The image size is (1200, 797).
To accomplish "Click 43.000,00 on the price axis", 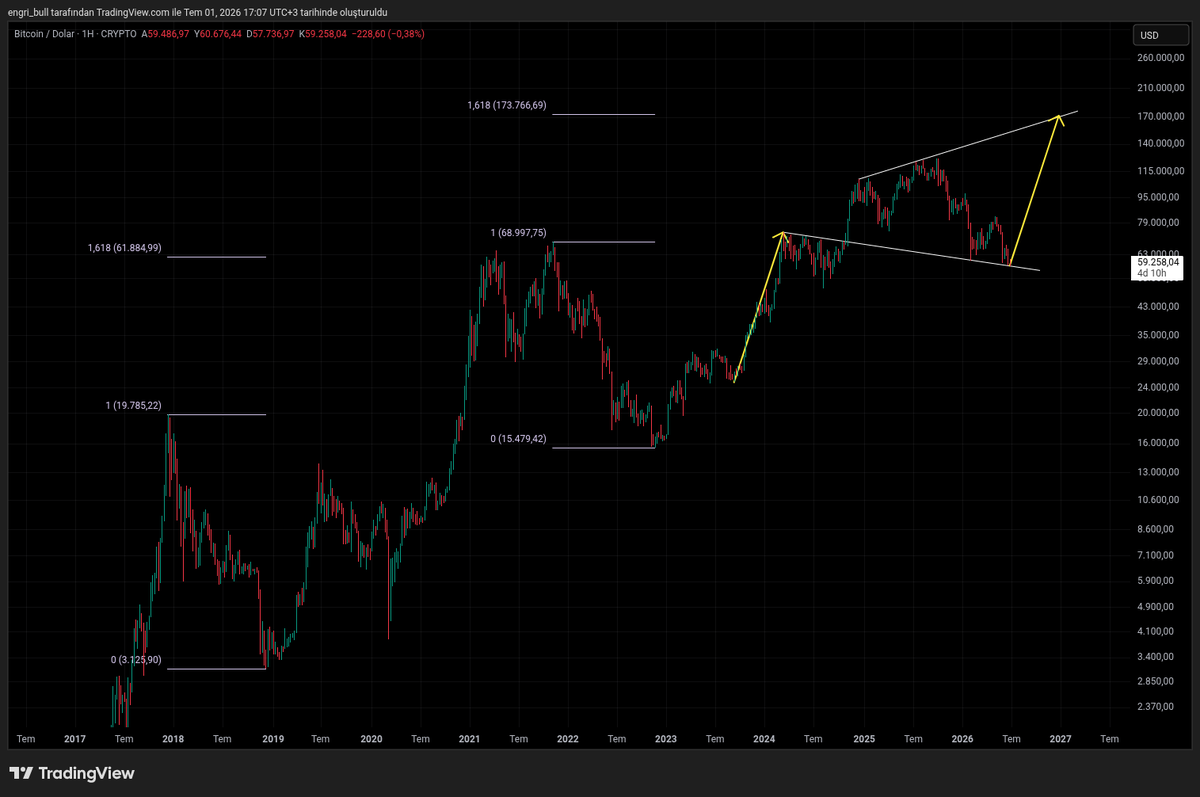I will pos(1160,306).
